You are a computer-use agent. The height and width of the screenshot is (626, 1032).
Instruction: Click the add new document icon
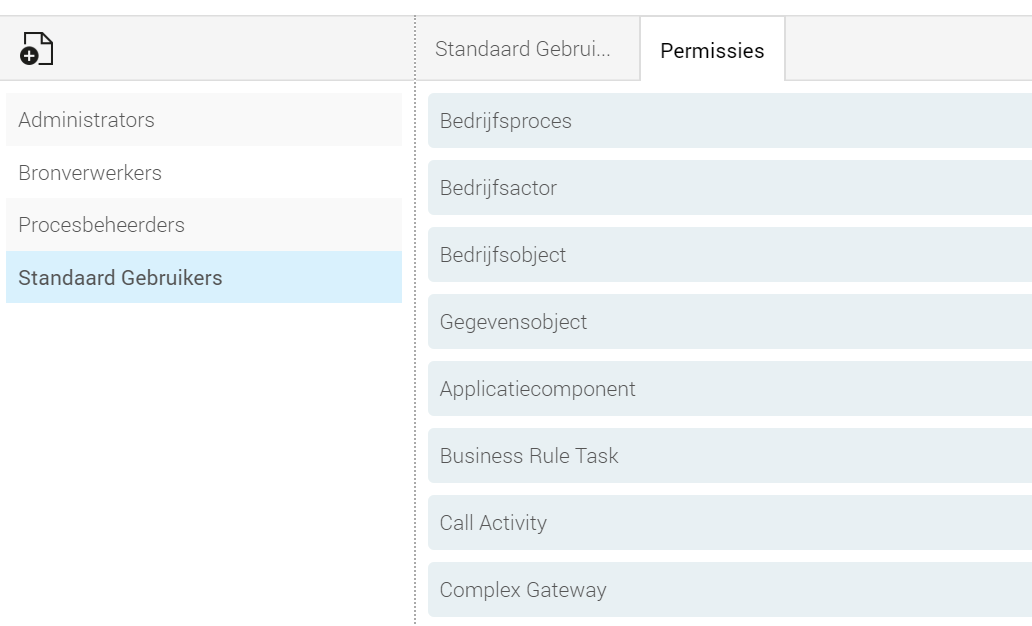click(36, 49)
